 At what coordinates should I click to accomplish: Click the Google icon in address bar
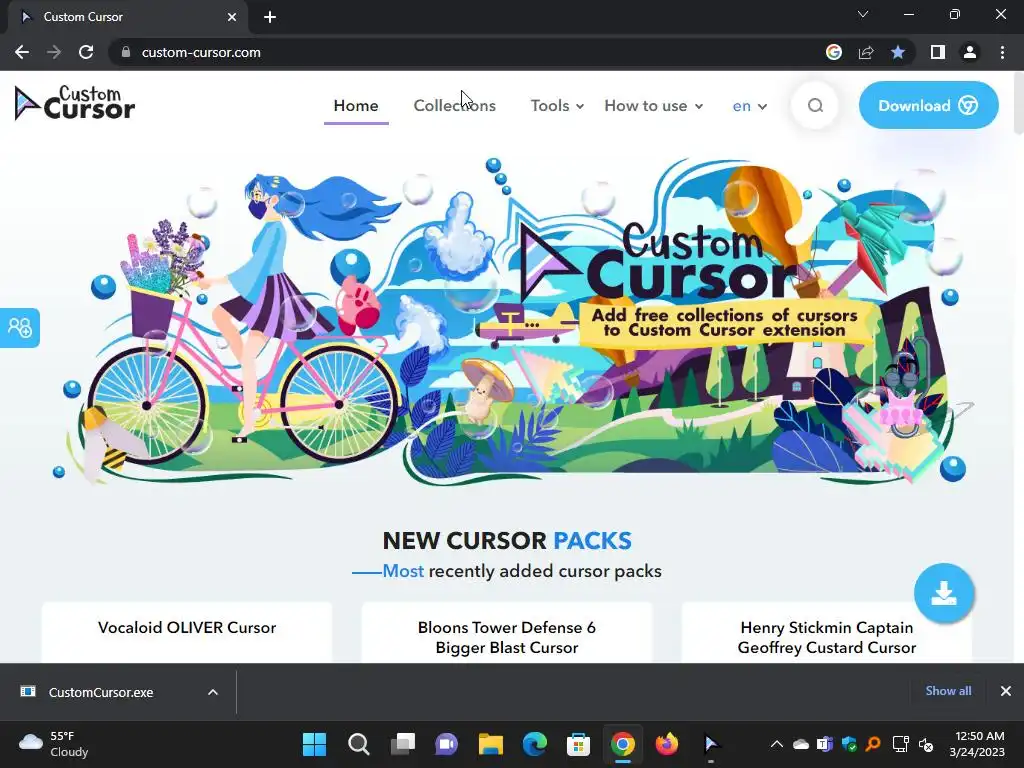click(833, 52)
